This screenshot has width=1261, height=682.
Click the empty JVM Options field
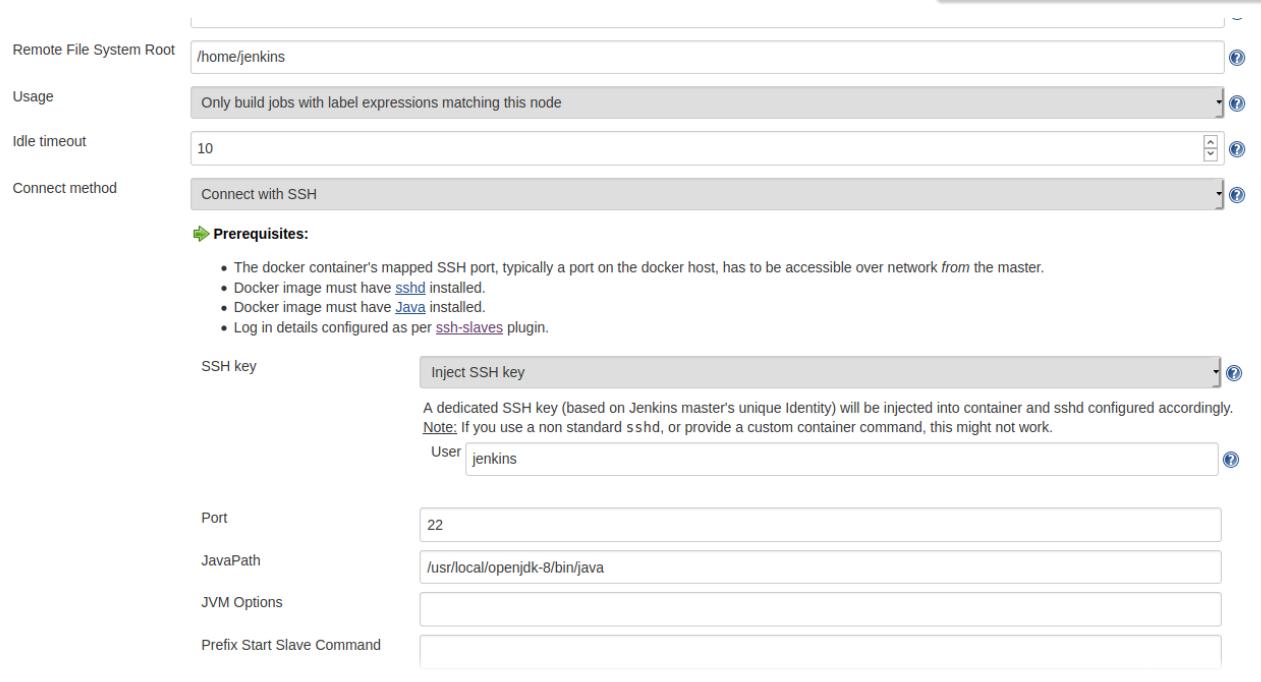(820, 608)
